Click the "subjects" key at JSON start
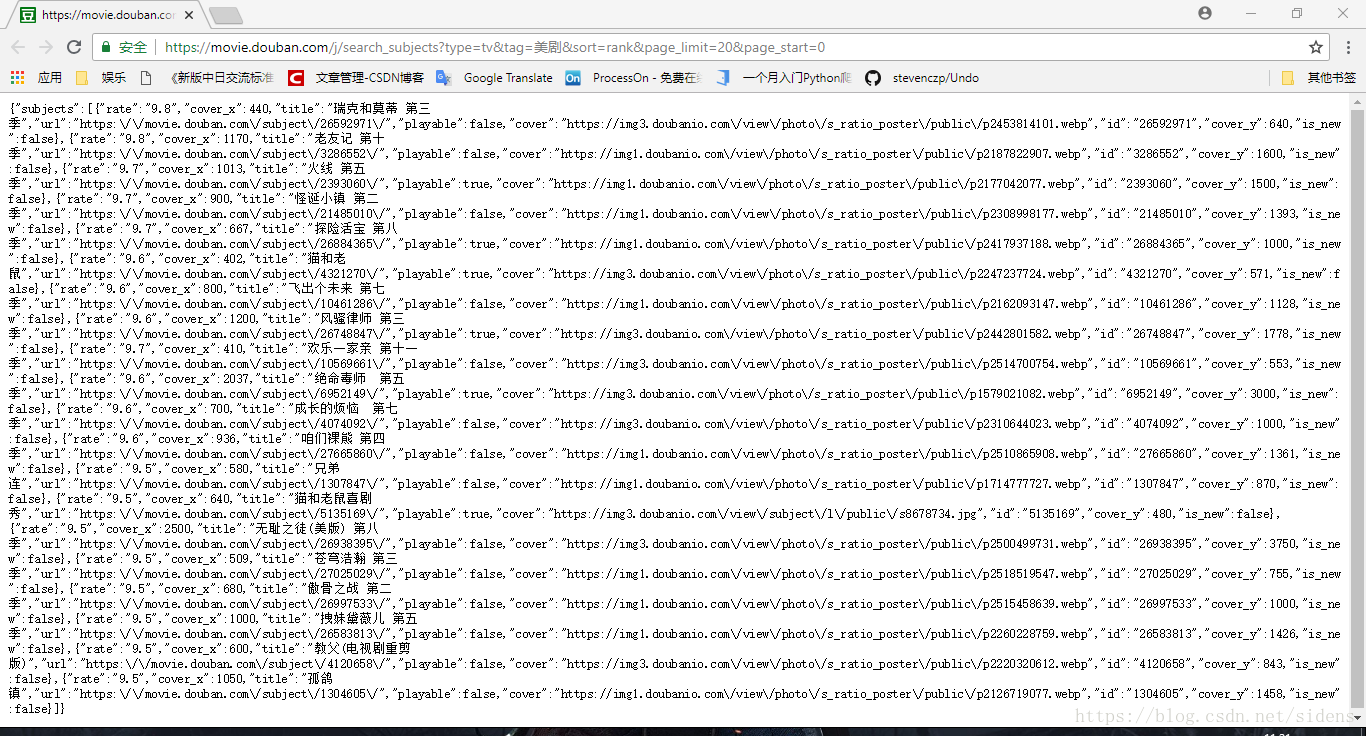 click(x=47, y=108)
